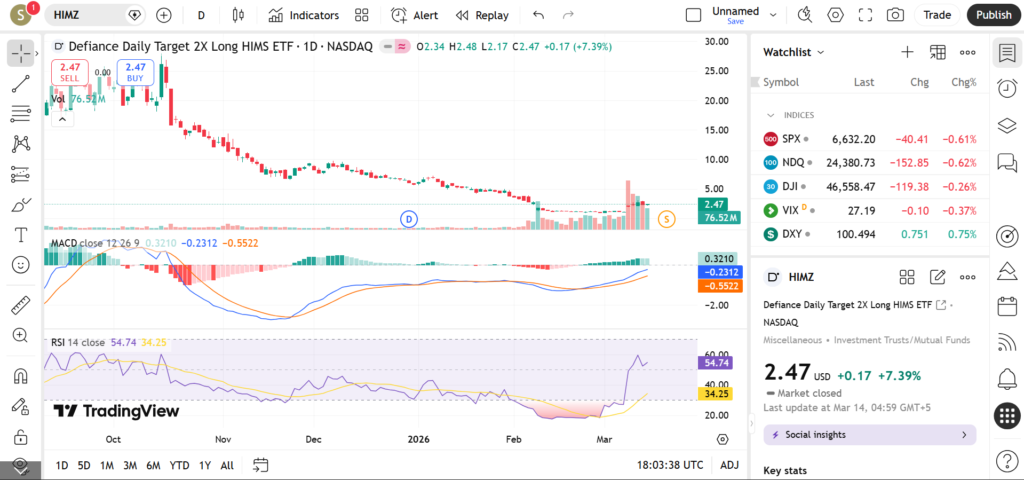Select the text annotation tool
The width and height of the screenshot is (1024, 480).
coord(20,235)
